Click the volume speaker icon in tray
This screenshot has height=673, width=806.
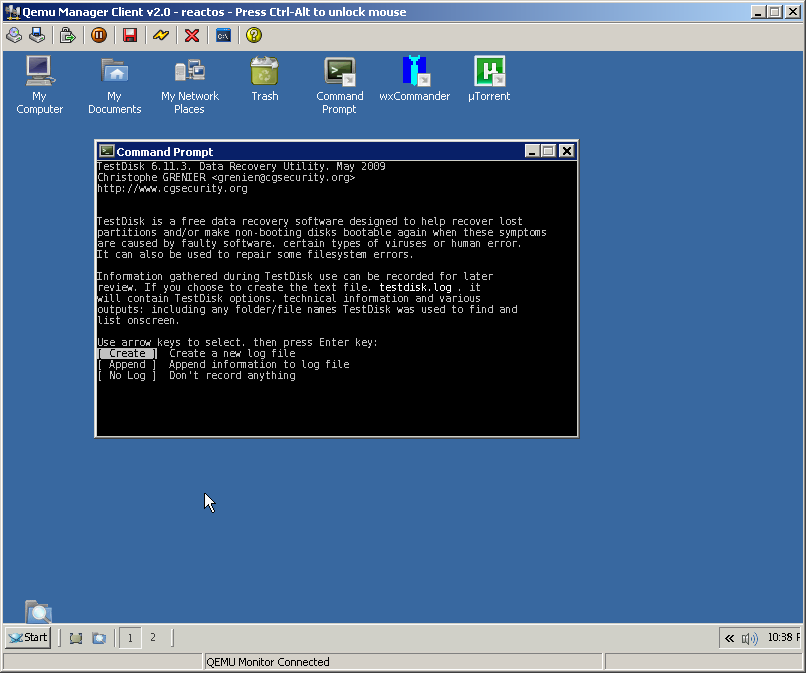[750, 638]
